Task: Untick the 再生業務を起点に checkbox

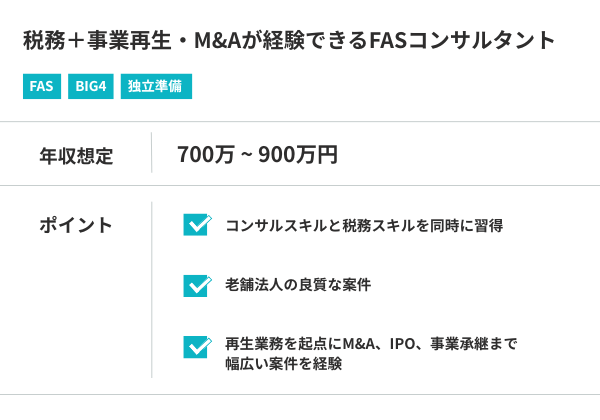Action: 196,346
